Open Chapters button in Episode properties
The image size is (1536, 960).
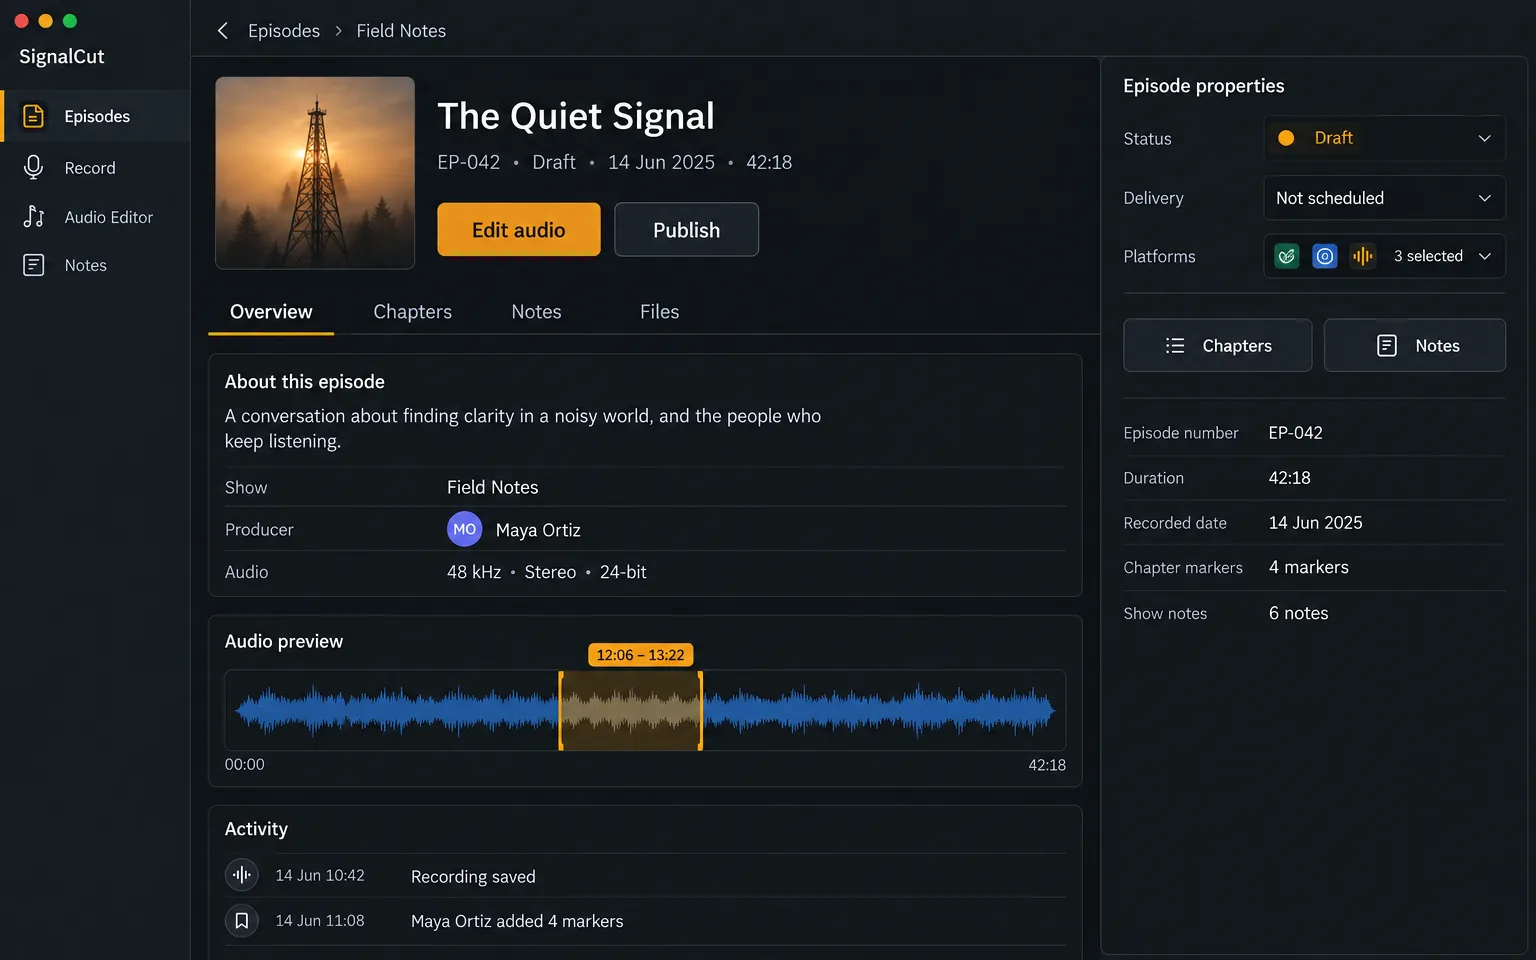coord(1218,345)
